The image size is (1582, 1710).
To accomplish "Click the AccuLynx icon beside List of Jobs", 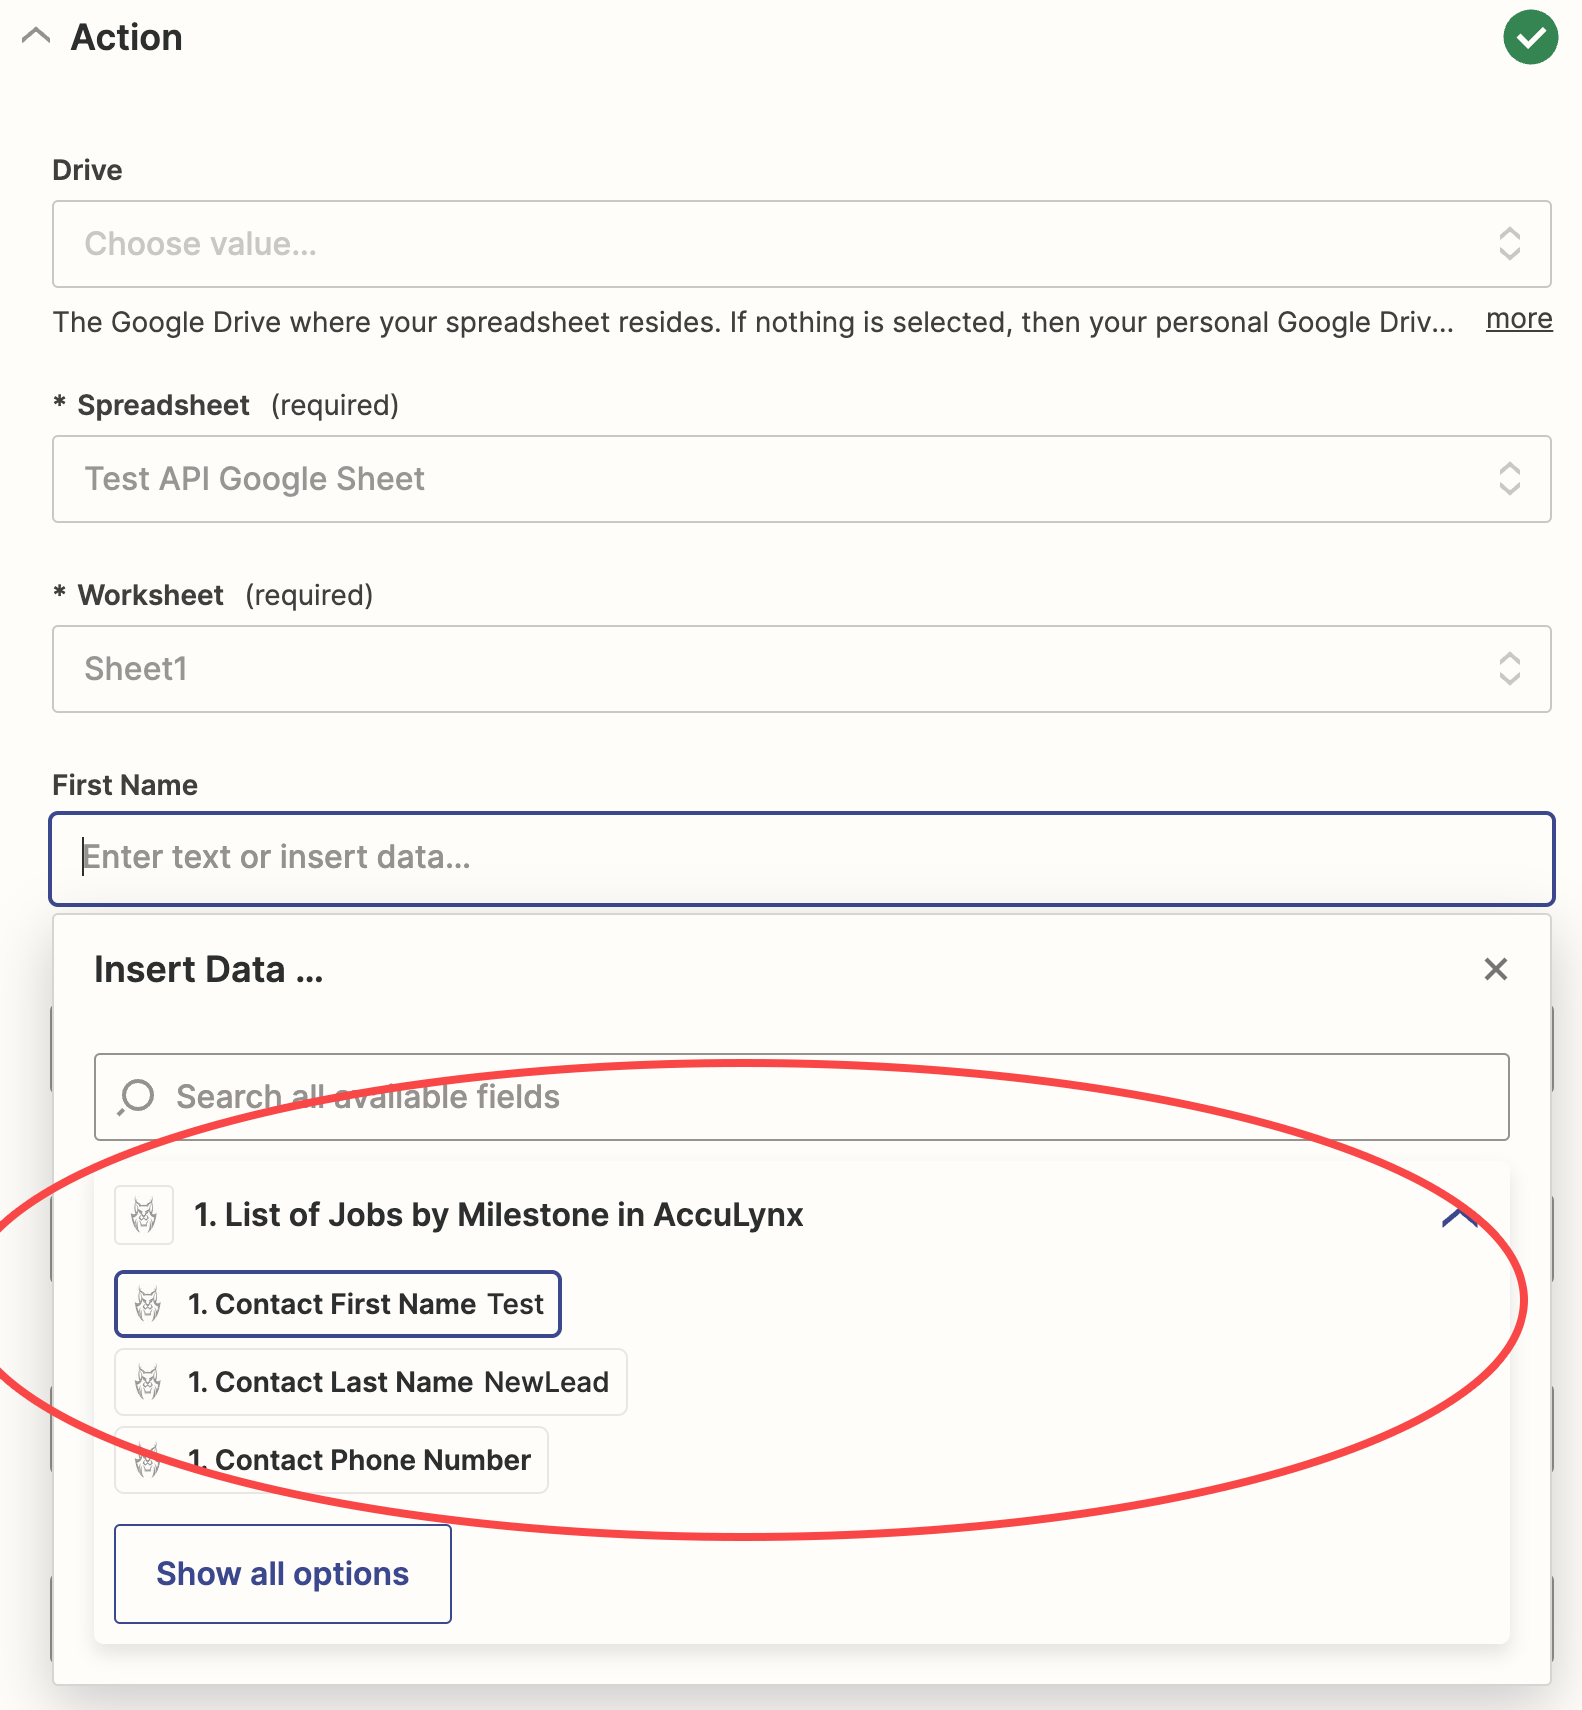I will [144, 1215].
